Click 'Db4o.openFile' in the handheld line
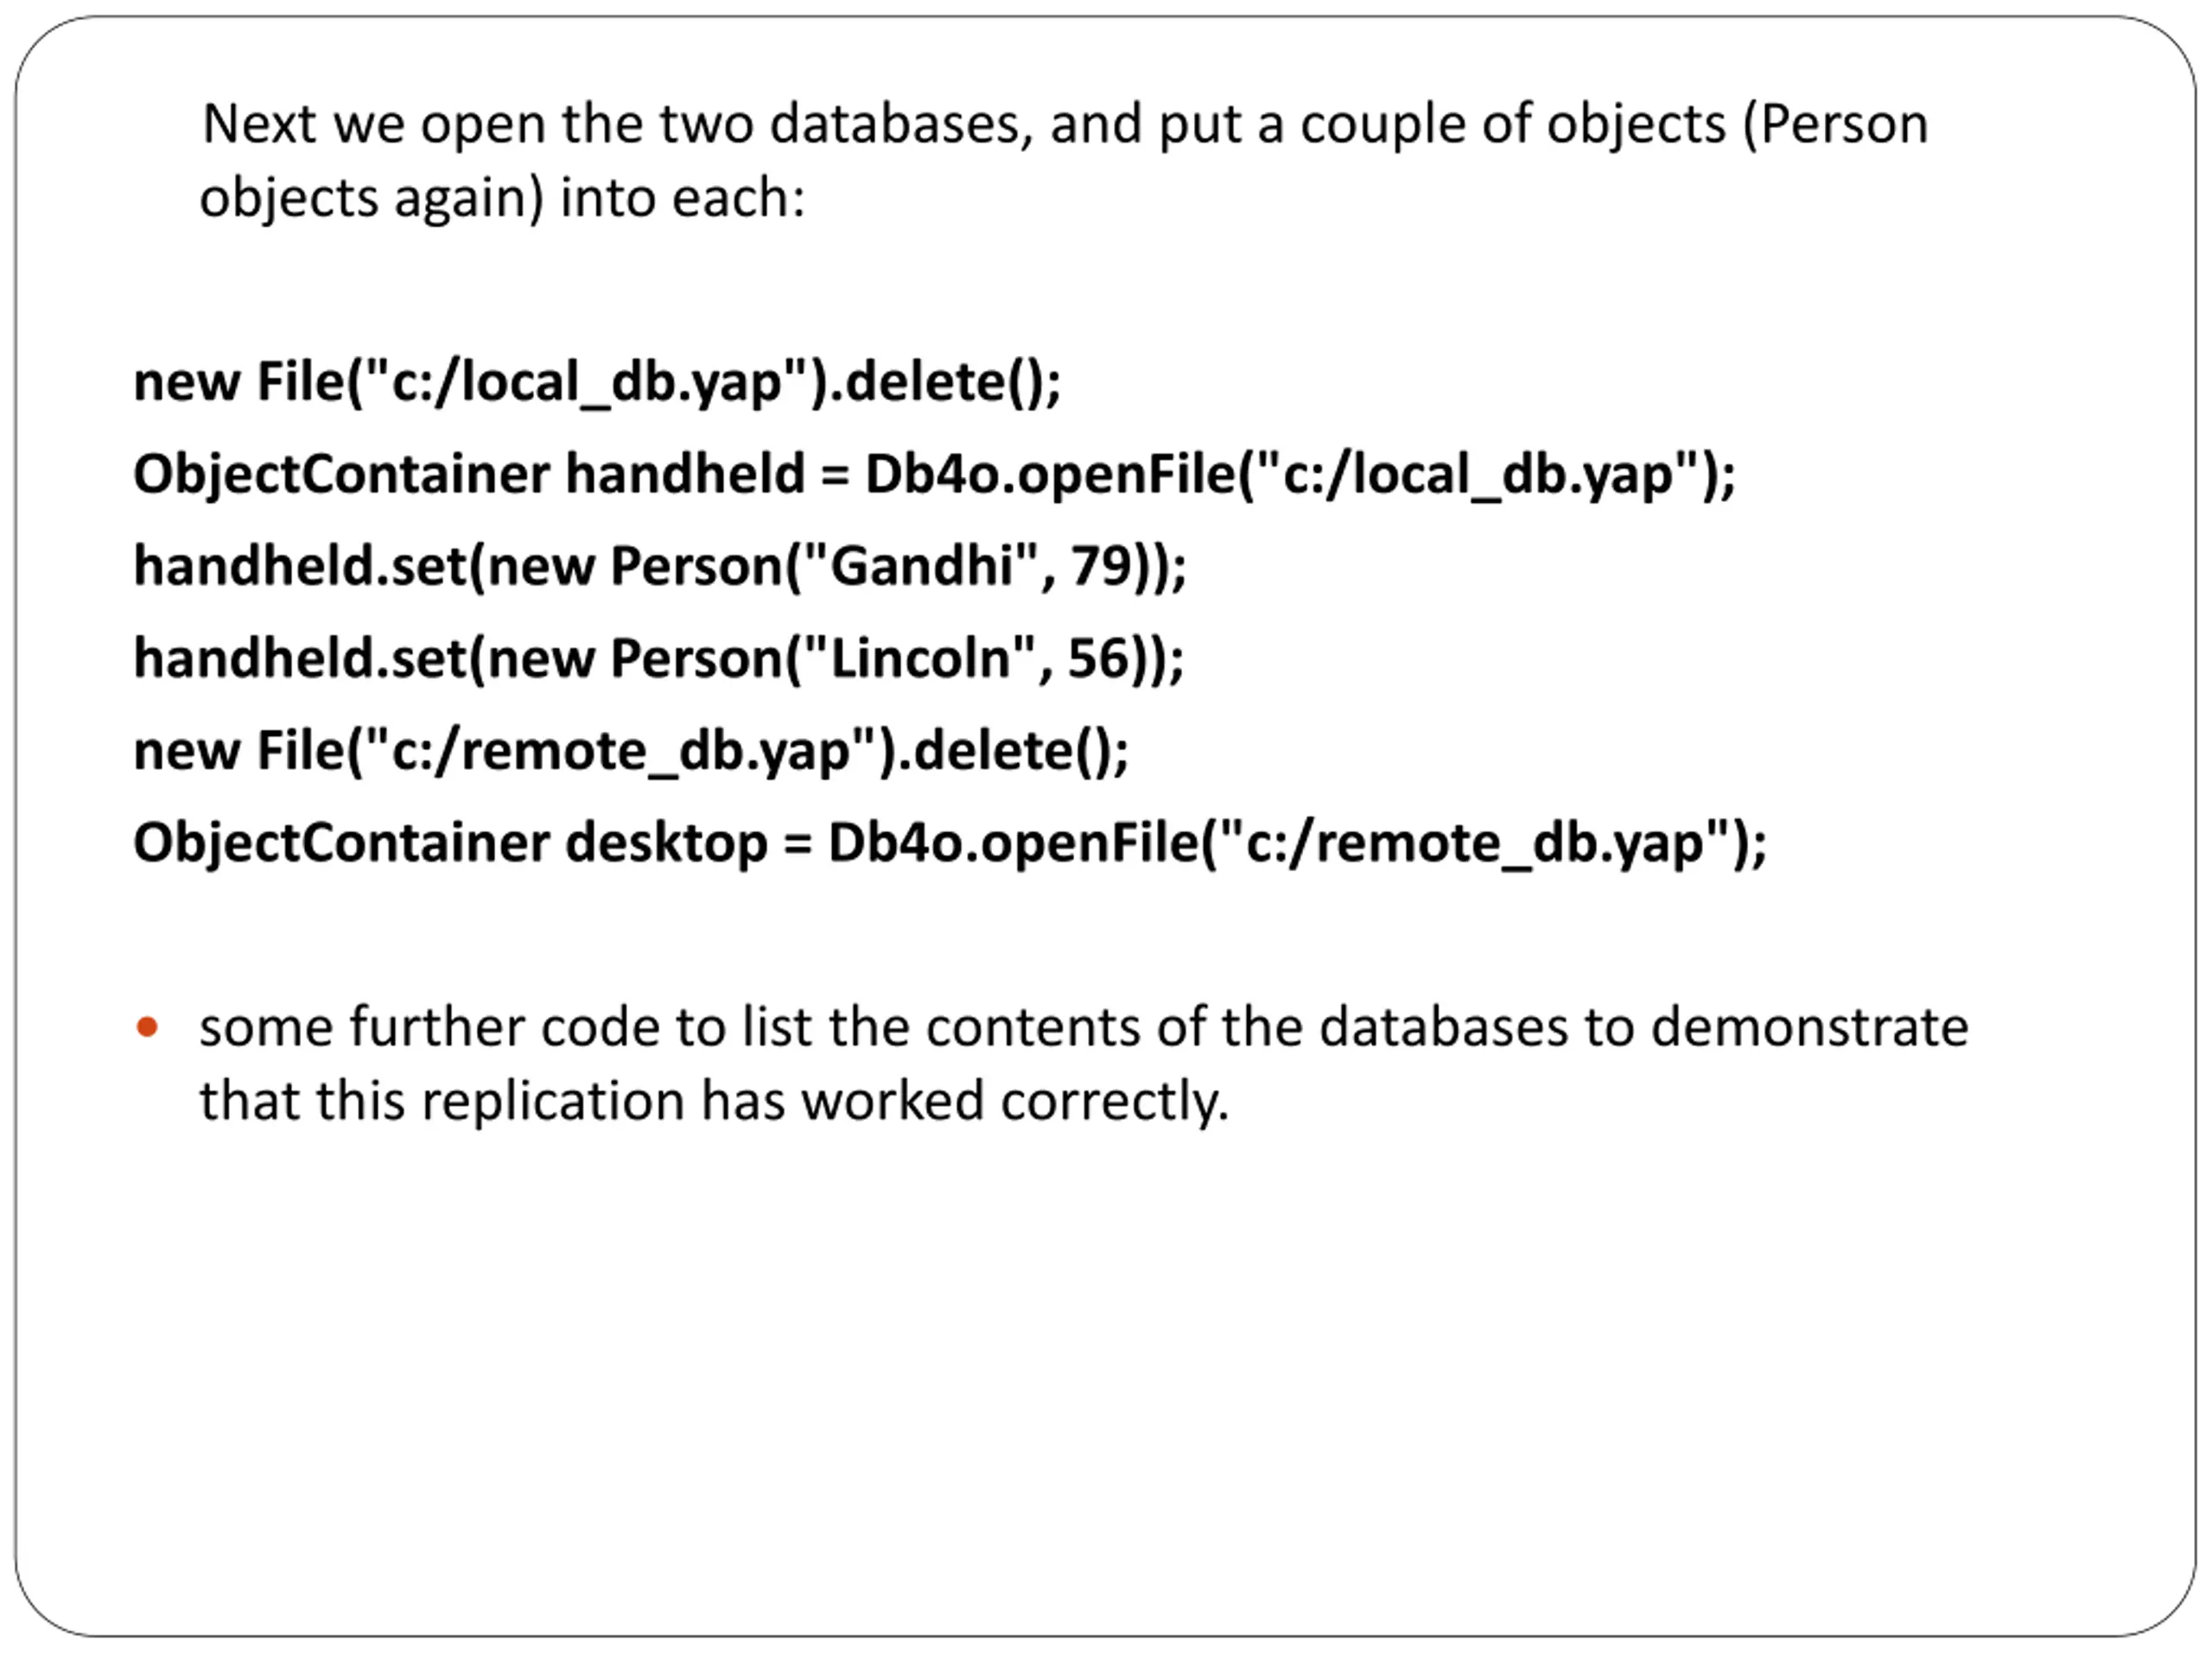2212x1659 pixels. [1051, 475]
